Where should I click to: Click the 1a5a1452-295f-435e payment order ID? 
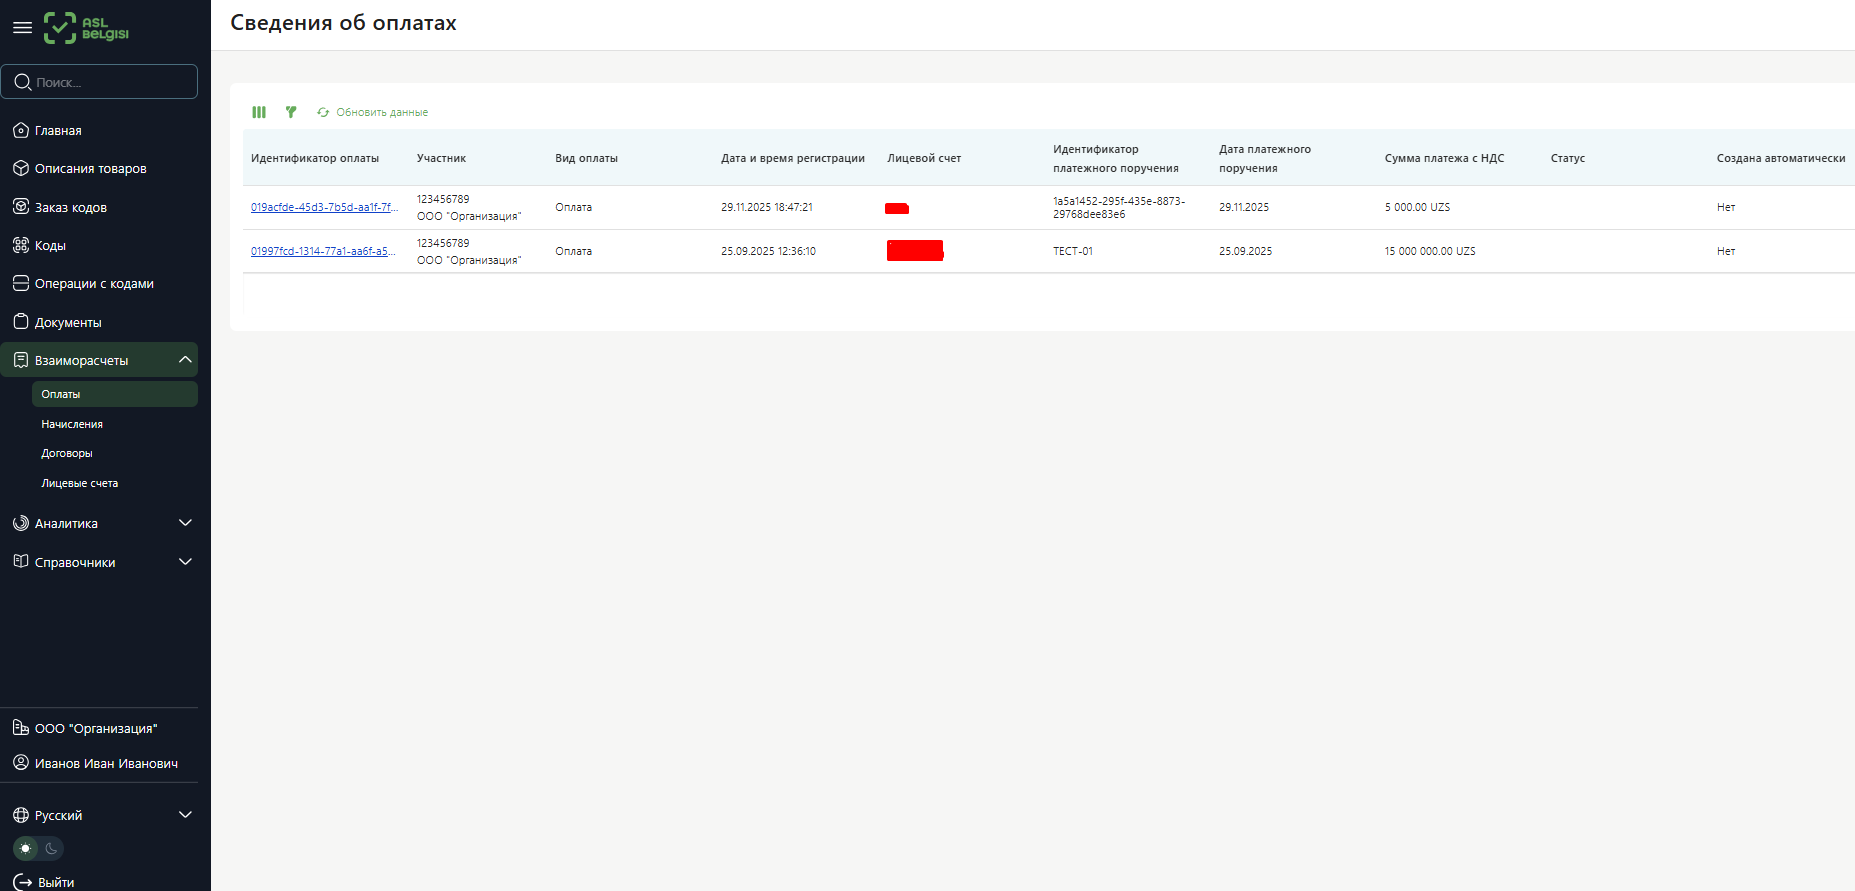(1119, 207)
